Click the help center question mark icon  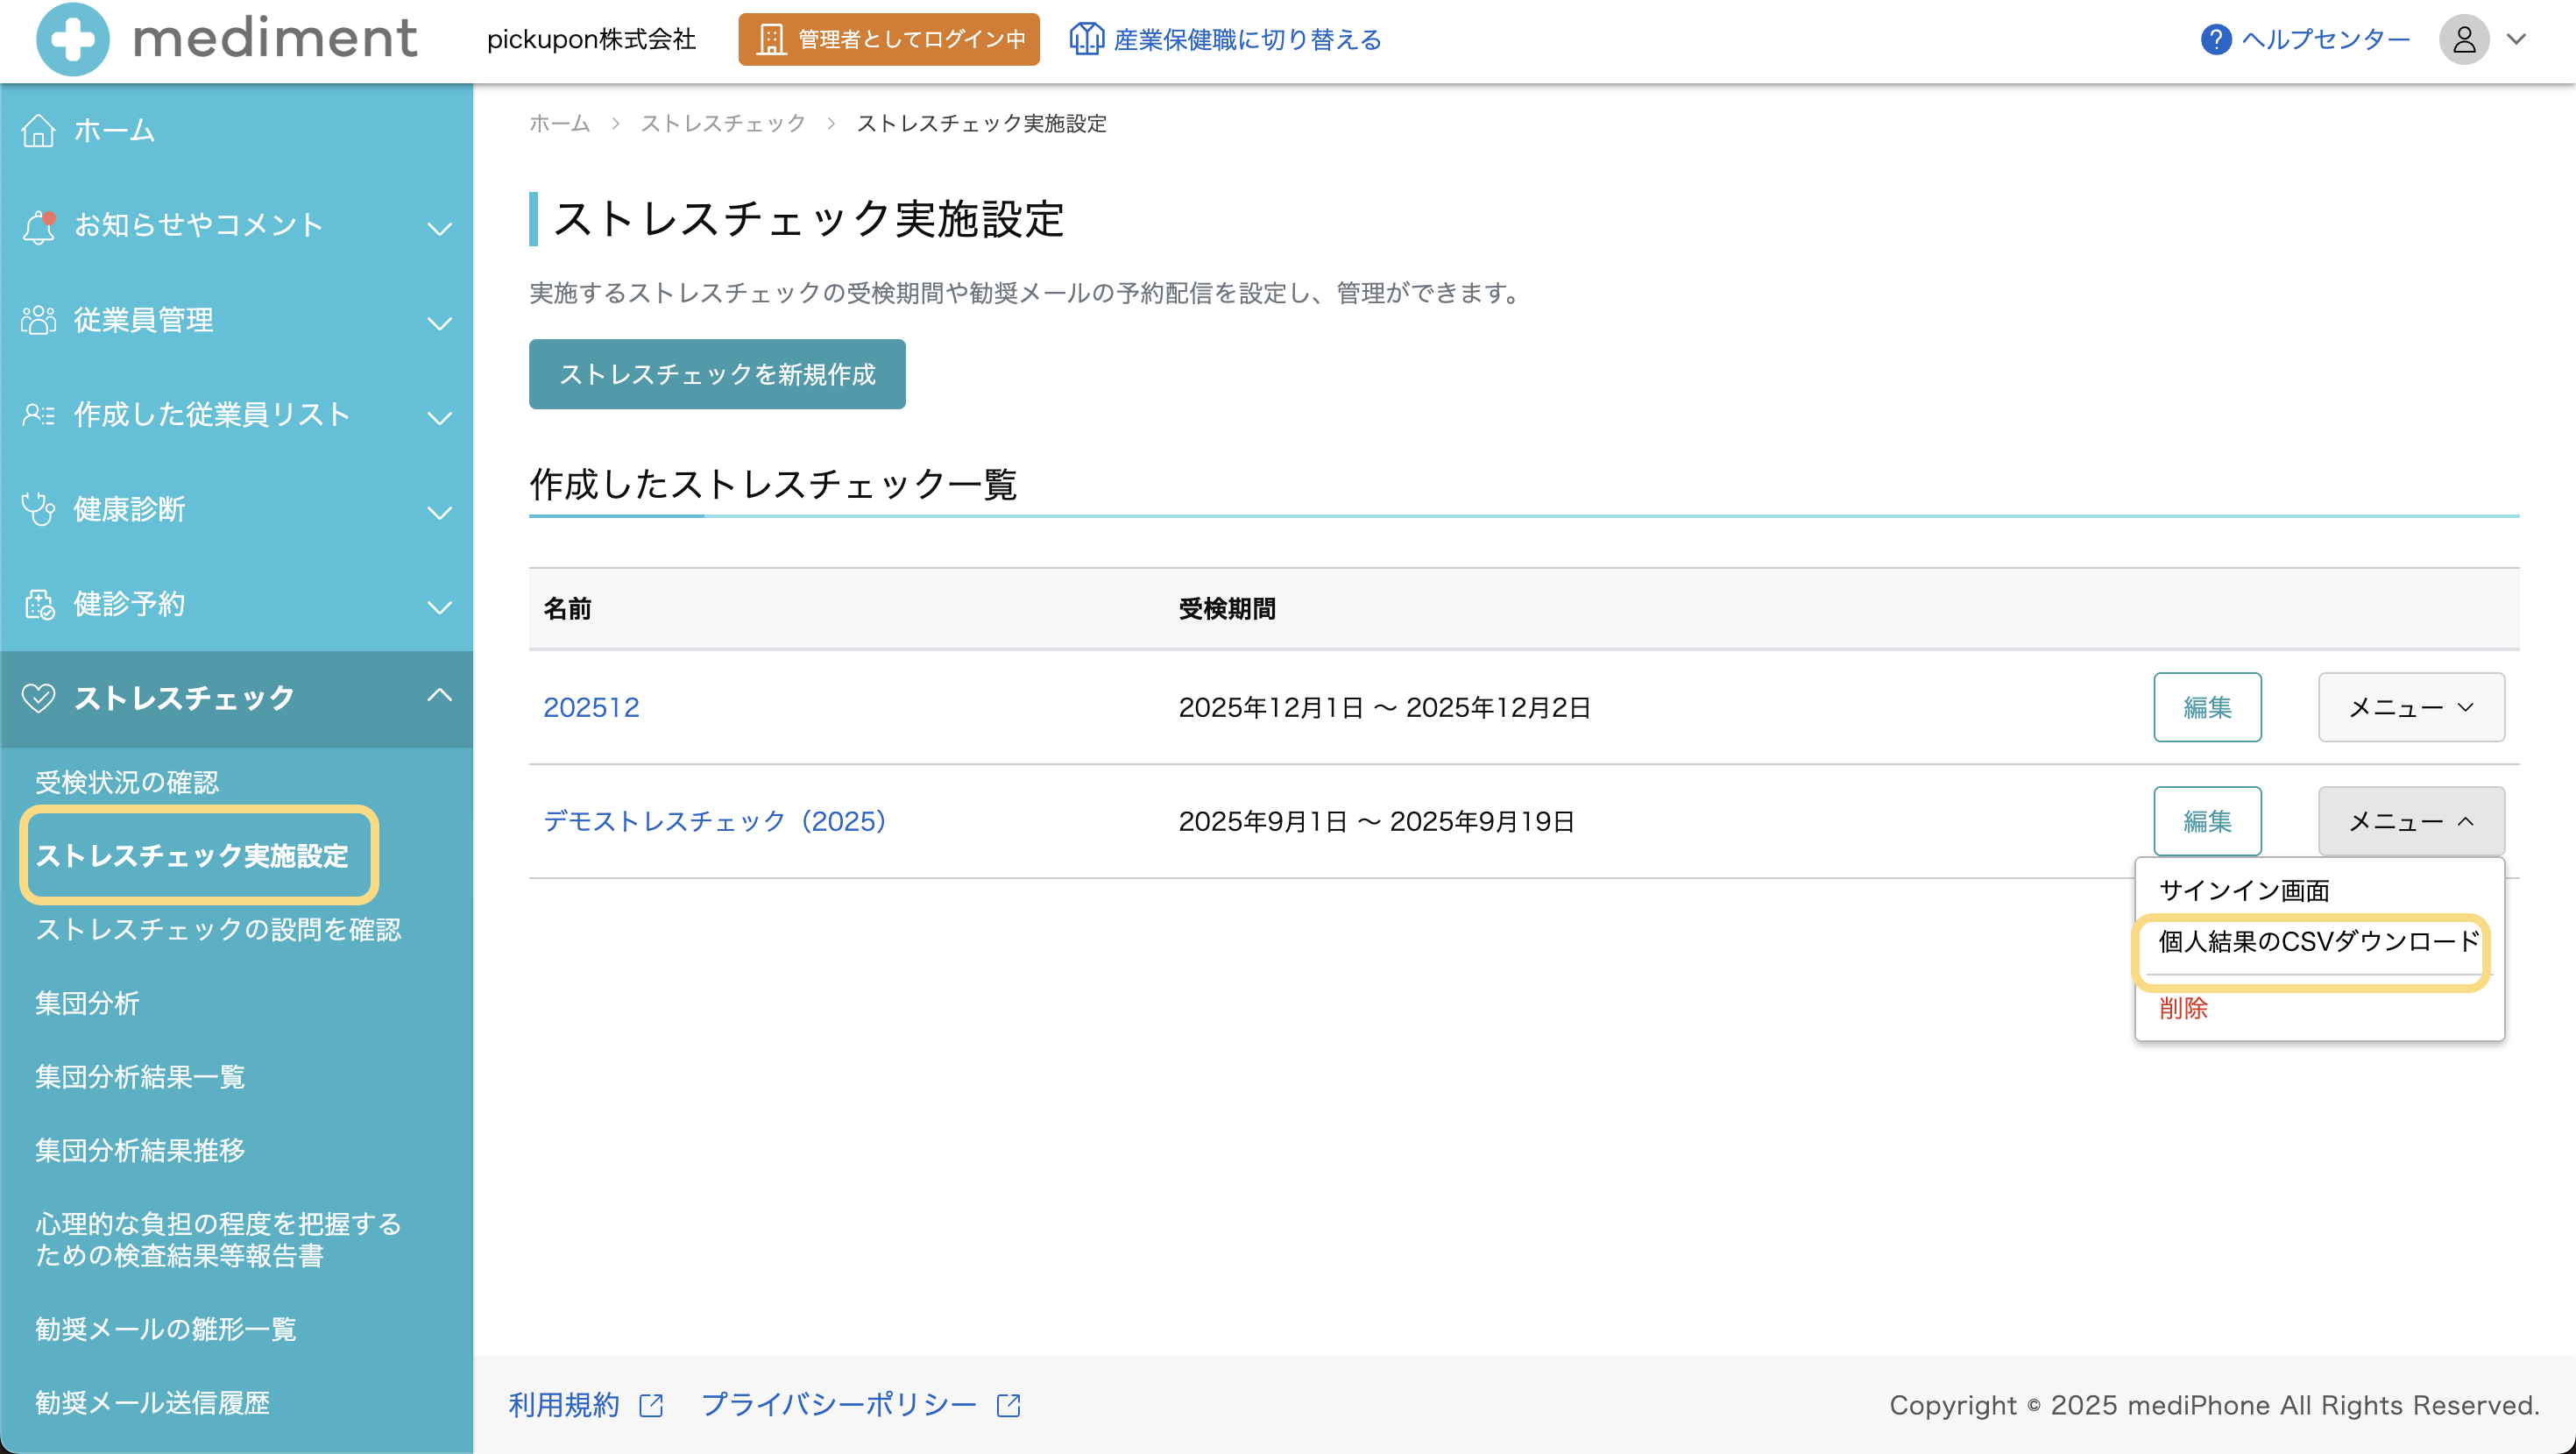[2215, 39]
